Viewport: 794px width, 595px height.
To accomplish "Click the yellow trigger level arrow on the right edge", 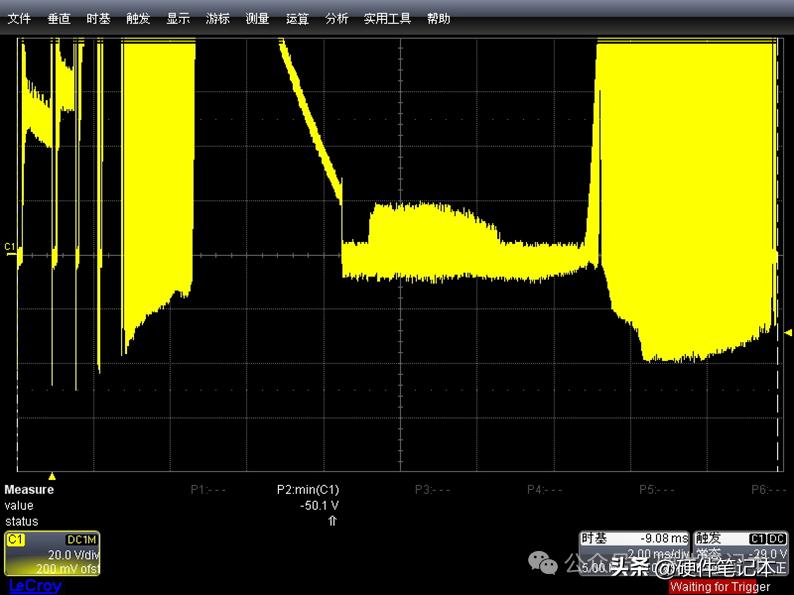I will tap(788, 332).
